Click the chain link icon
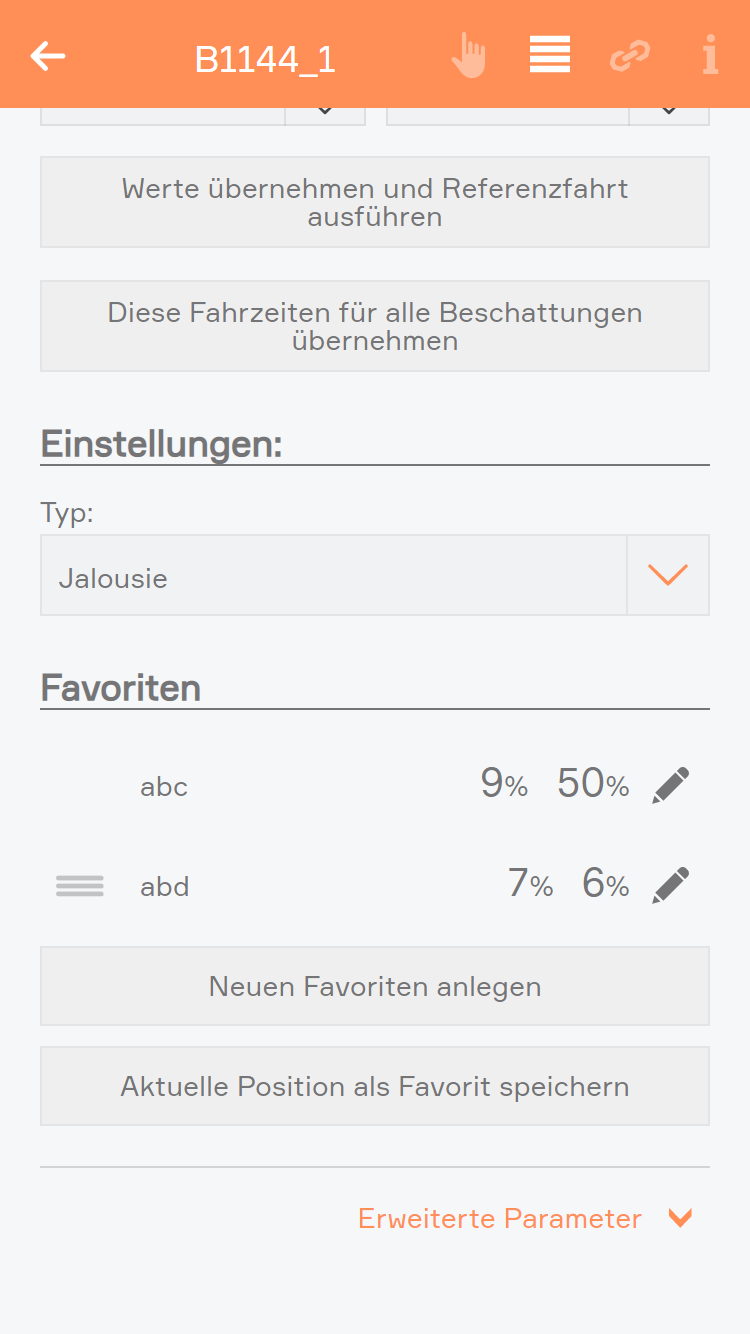Viewport: 750px width, 1334px height. [630, 56]
